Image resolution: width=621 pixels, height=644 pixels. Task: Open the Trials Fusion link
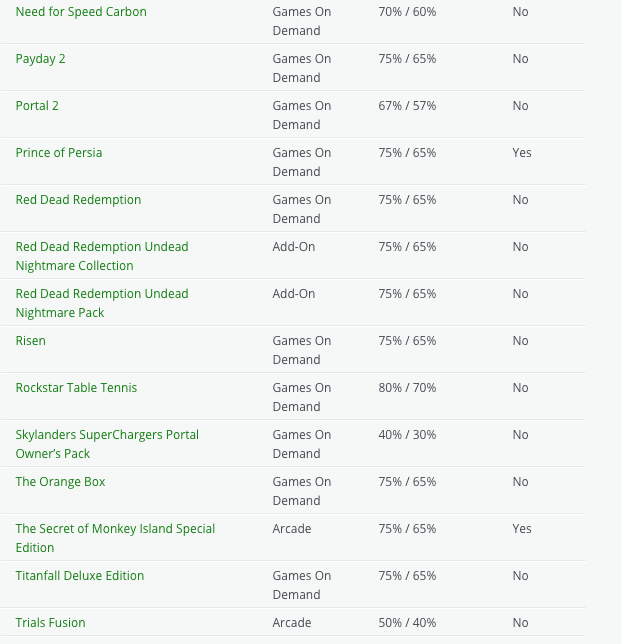click(50, 623)
